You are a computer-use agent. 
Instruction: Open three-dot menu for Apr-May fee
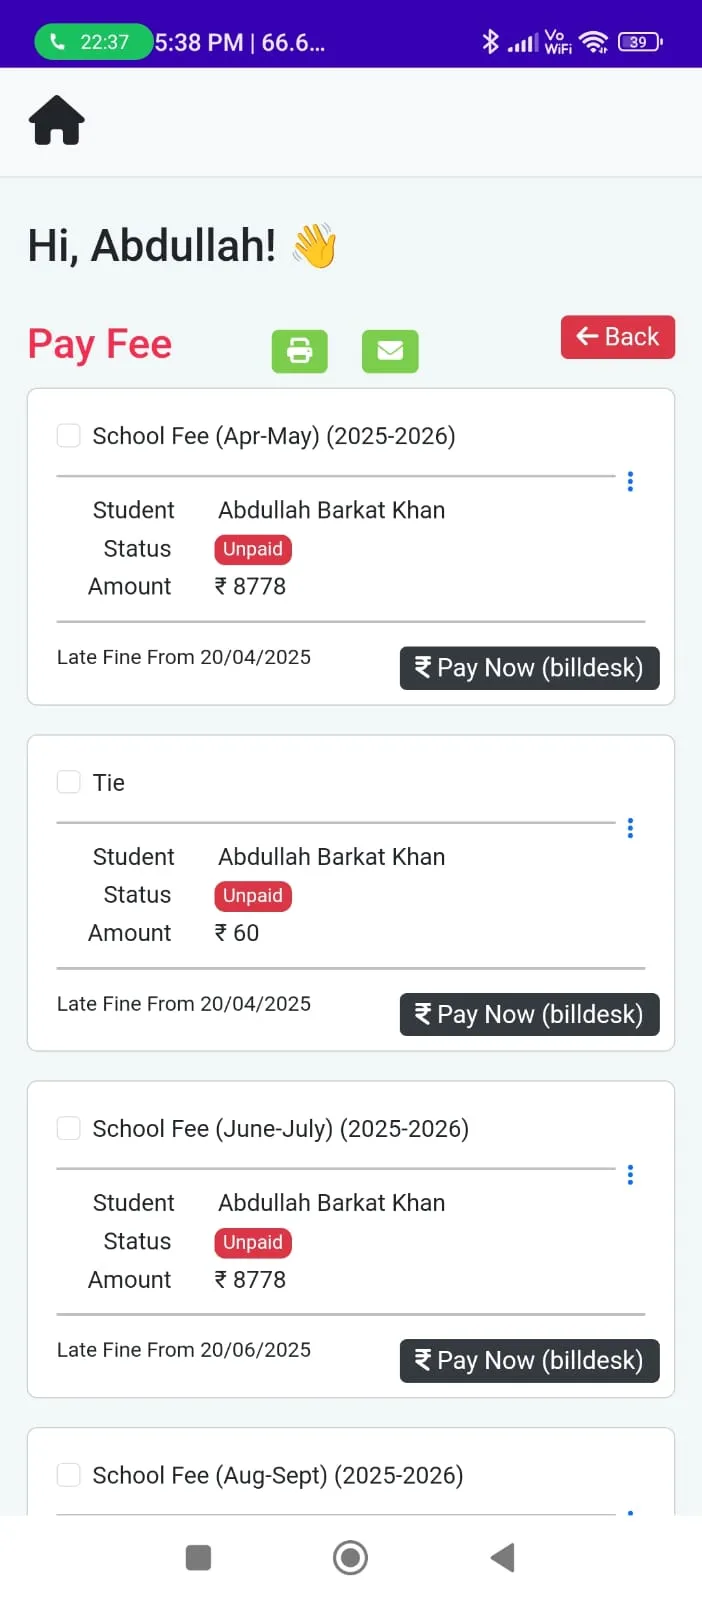pos(630,481)
